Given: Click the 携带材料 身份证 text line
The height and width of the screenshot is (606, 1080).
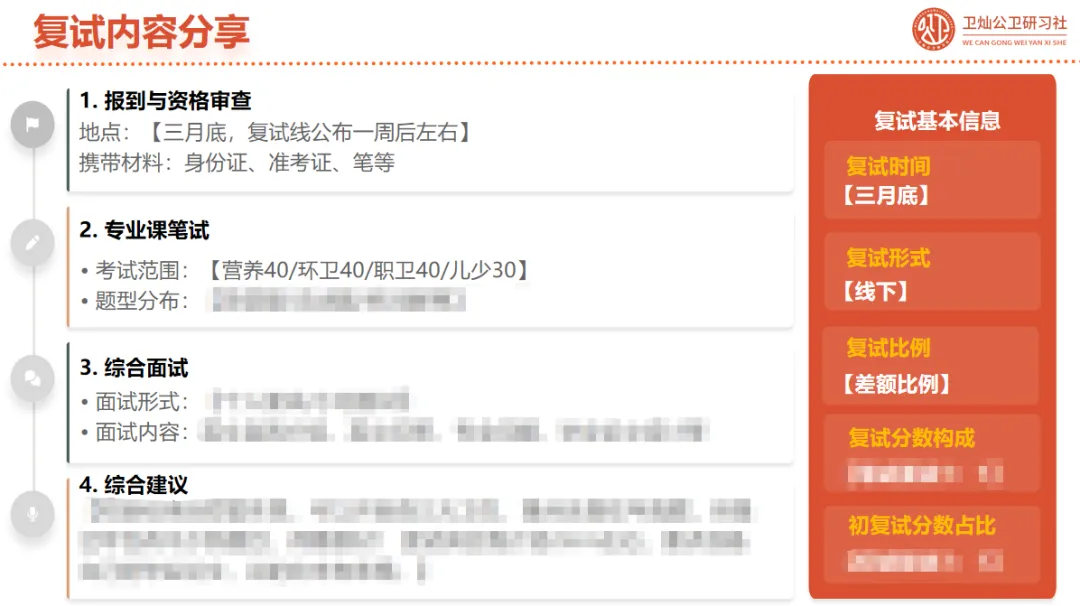Looking at the screenshot, I should (237, 163).
